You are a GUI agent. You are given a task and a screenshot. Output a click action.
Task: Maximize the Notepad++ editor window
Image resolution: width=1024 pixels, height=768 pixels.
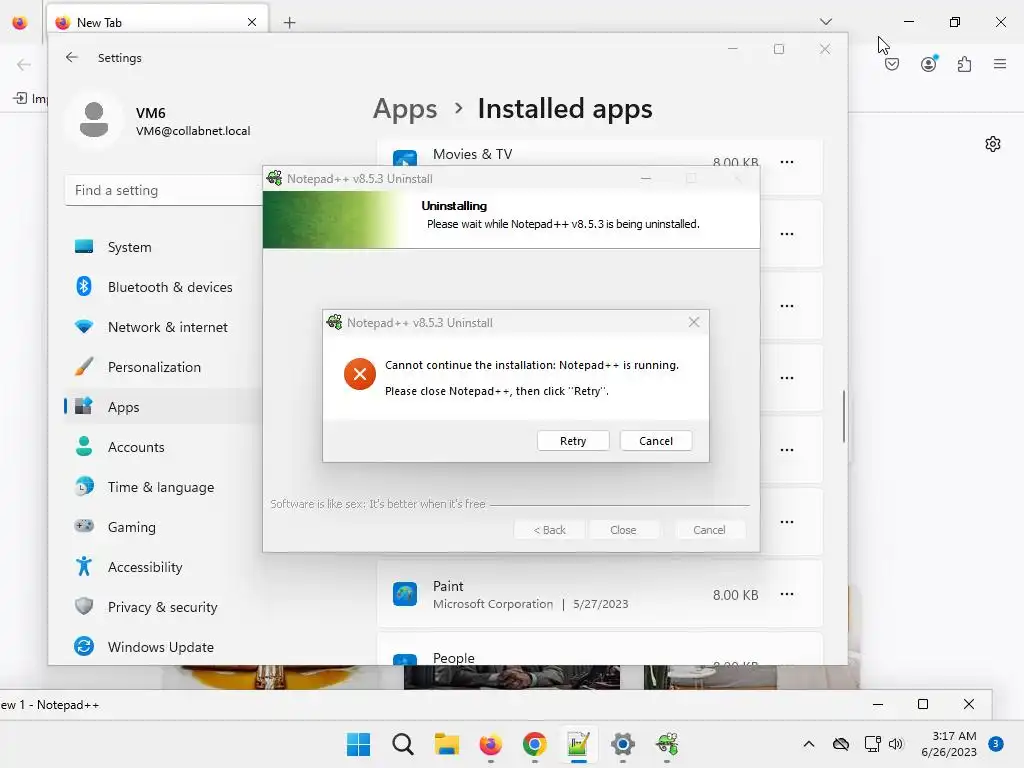[x=923, y=704]
